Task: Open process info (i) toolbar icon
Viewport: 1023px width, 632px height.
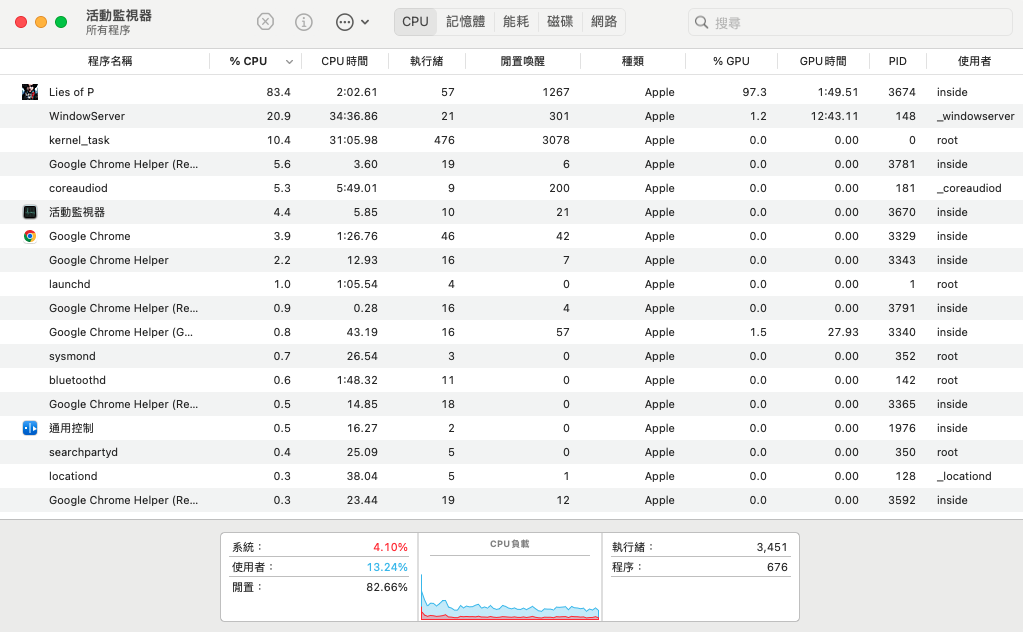Action: coord(303,22)
